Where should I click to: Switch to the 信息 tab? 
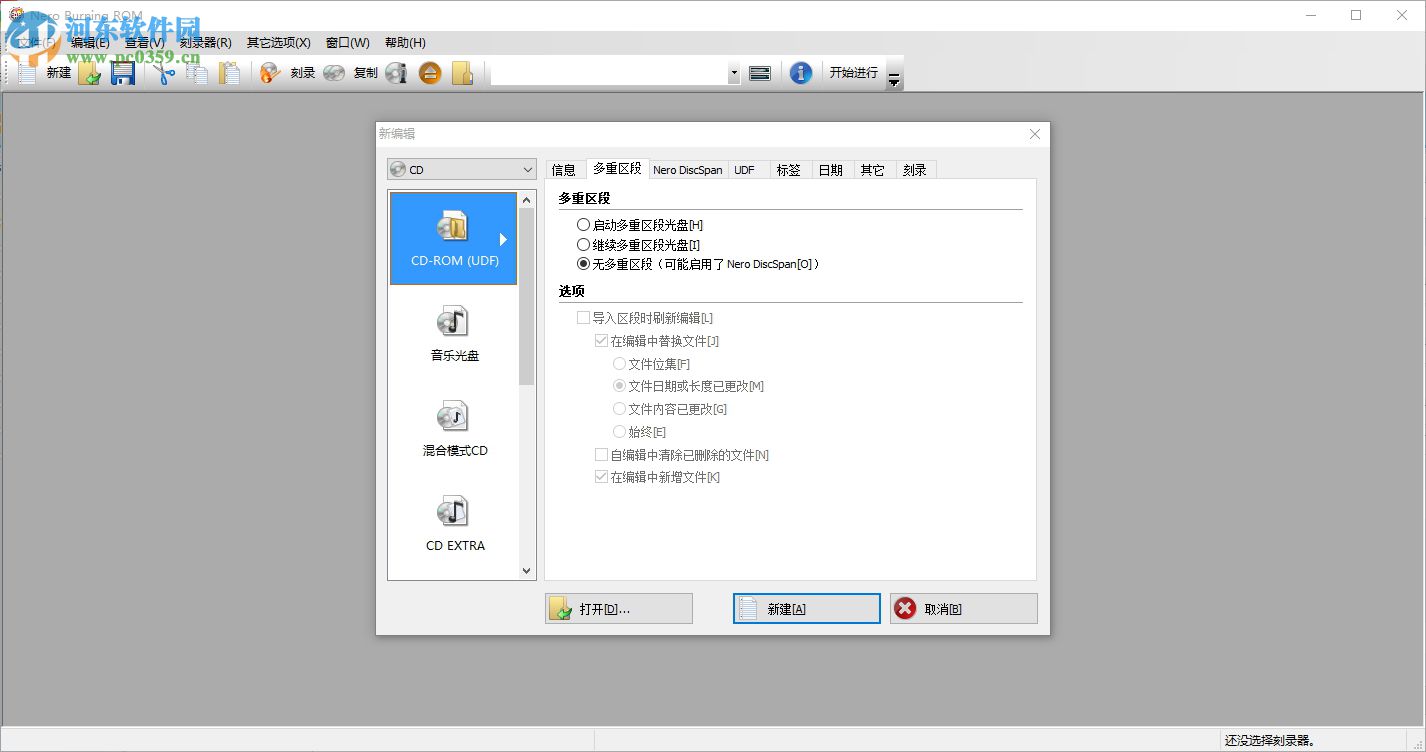point(564,170)
